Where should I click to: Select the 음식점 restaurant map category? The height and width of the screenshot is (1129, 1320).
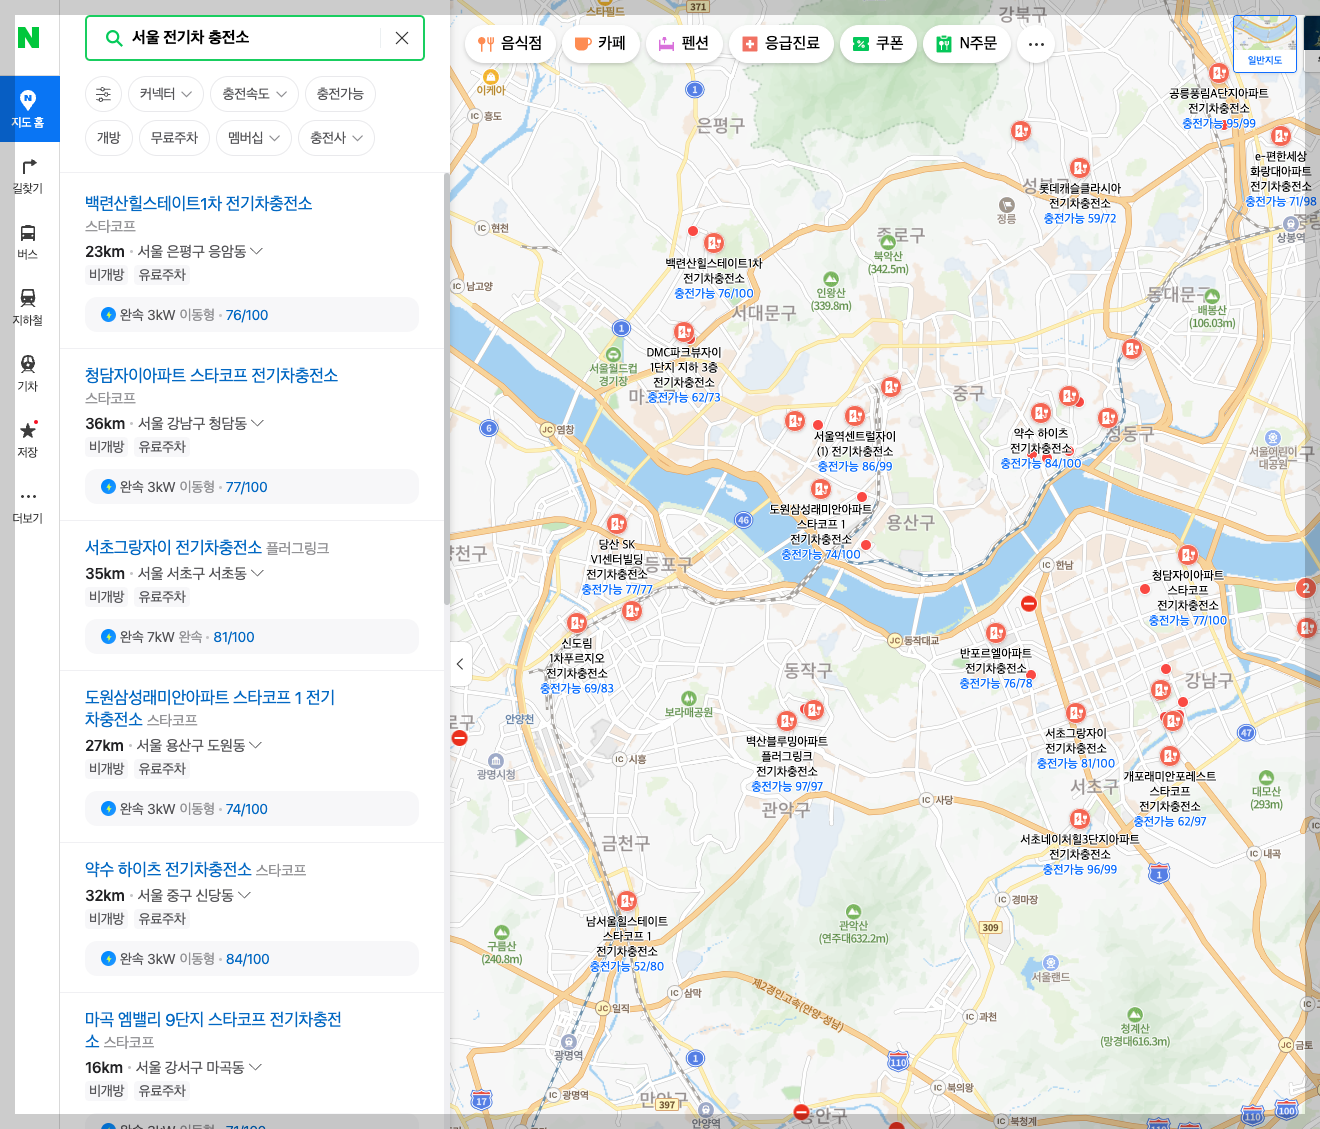510,43
